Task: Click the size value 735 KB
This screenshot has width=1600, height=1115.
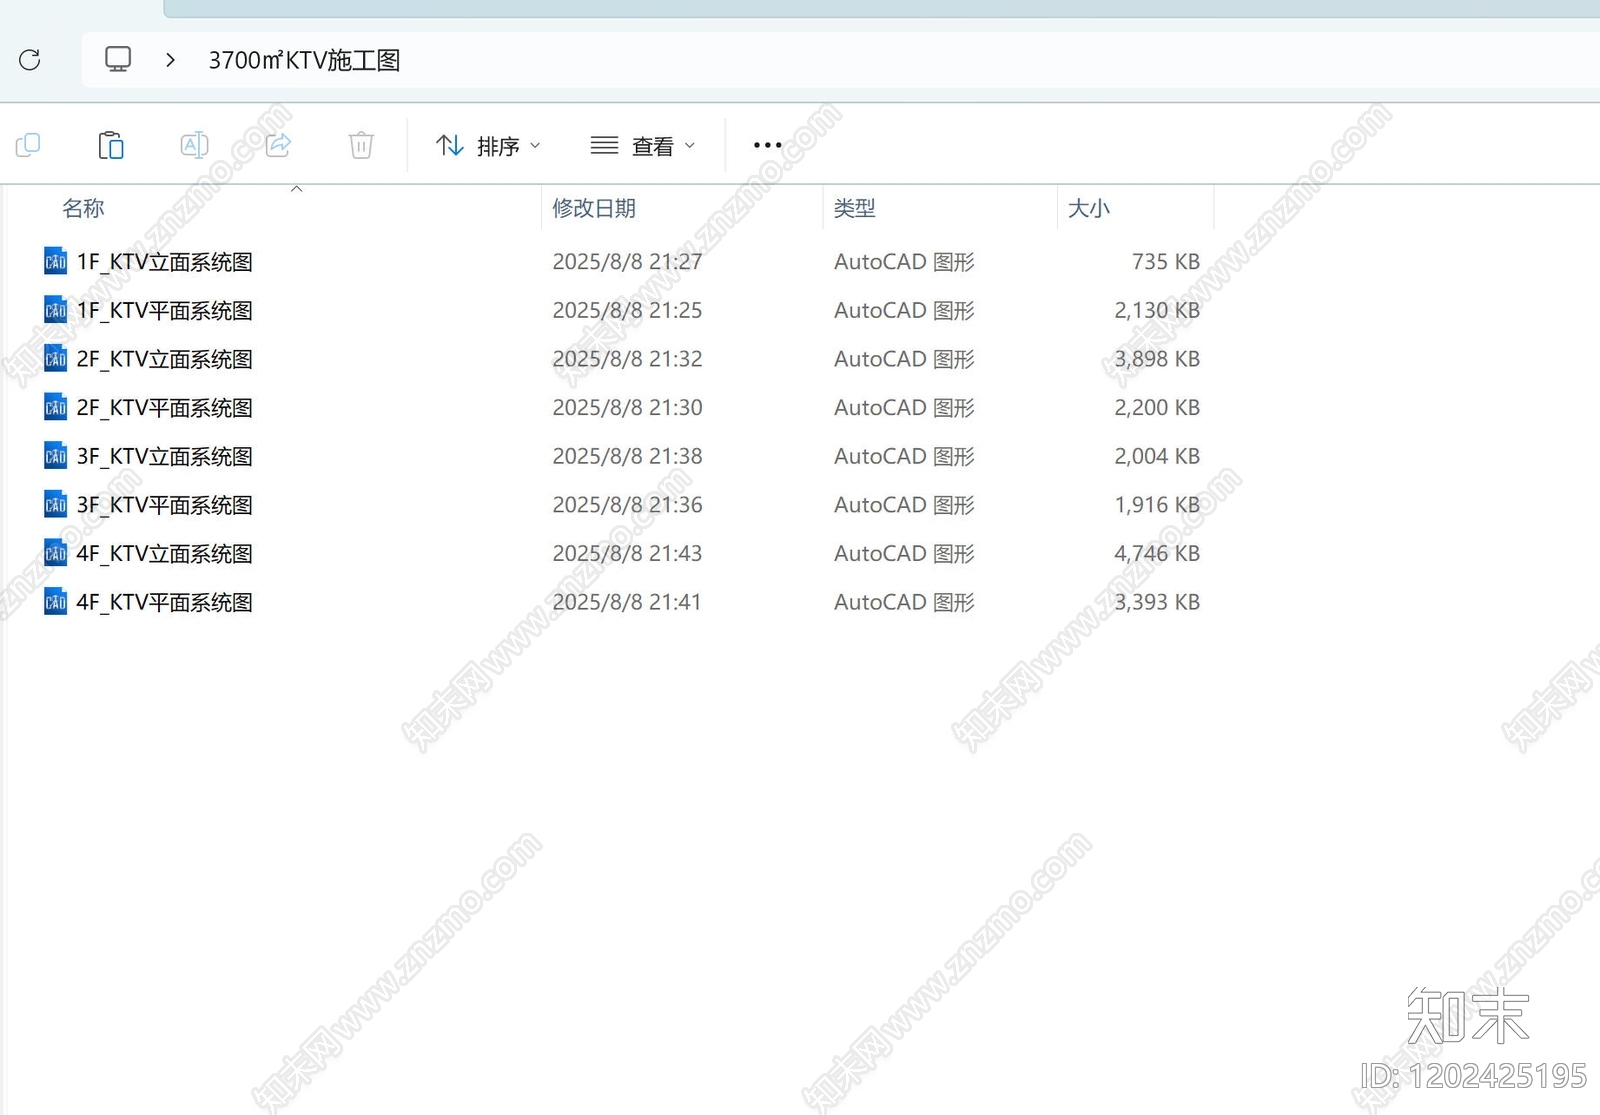Action: click(x=1166, y=262)
